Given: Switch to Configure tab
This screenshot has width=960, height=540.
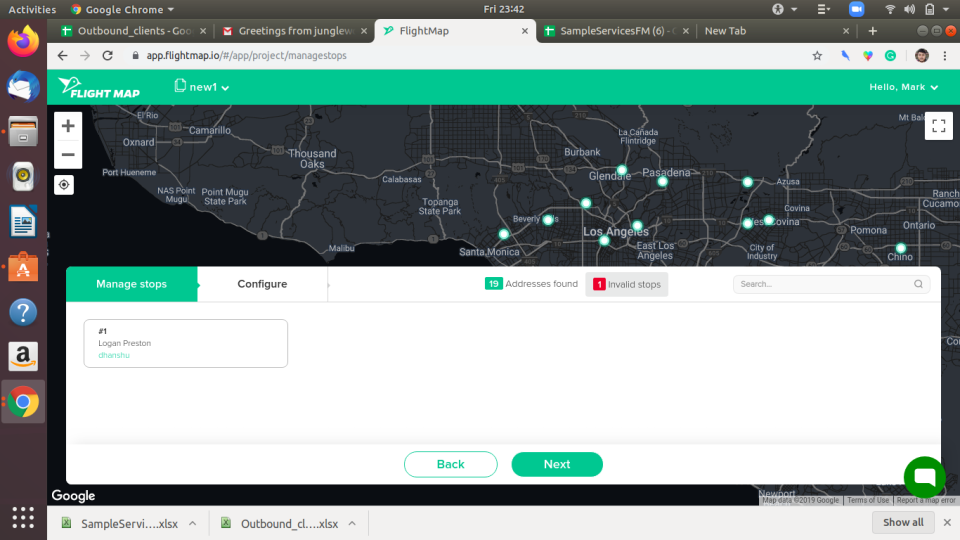Looking at the screenshot, I should tap(262, 284).
